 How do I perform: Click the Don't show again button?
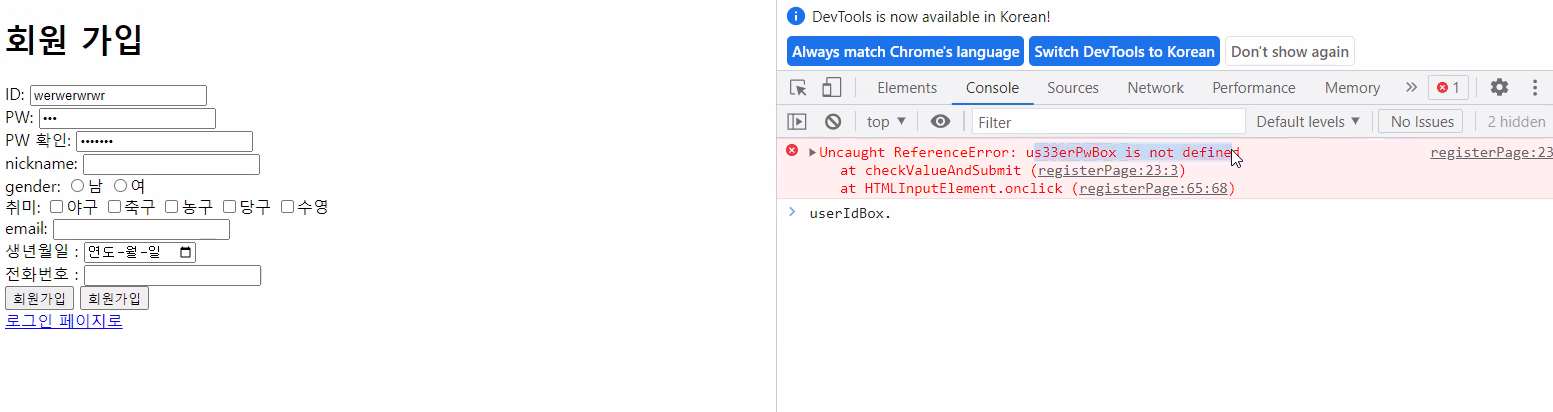pyautogui.click(x=1290, y=51)
